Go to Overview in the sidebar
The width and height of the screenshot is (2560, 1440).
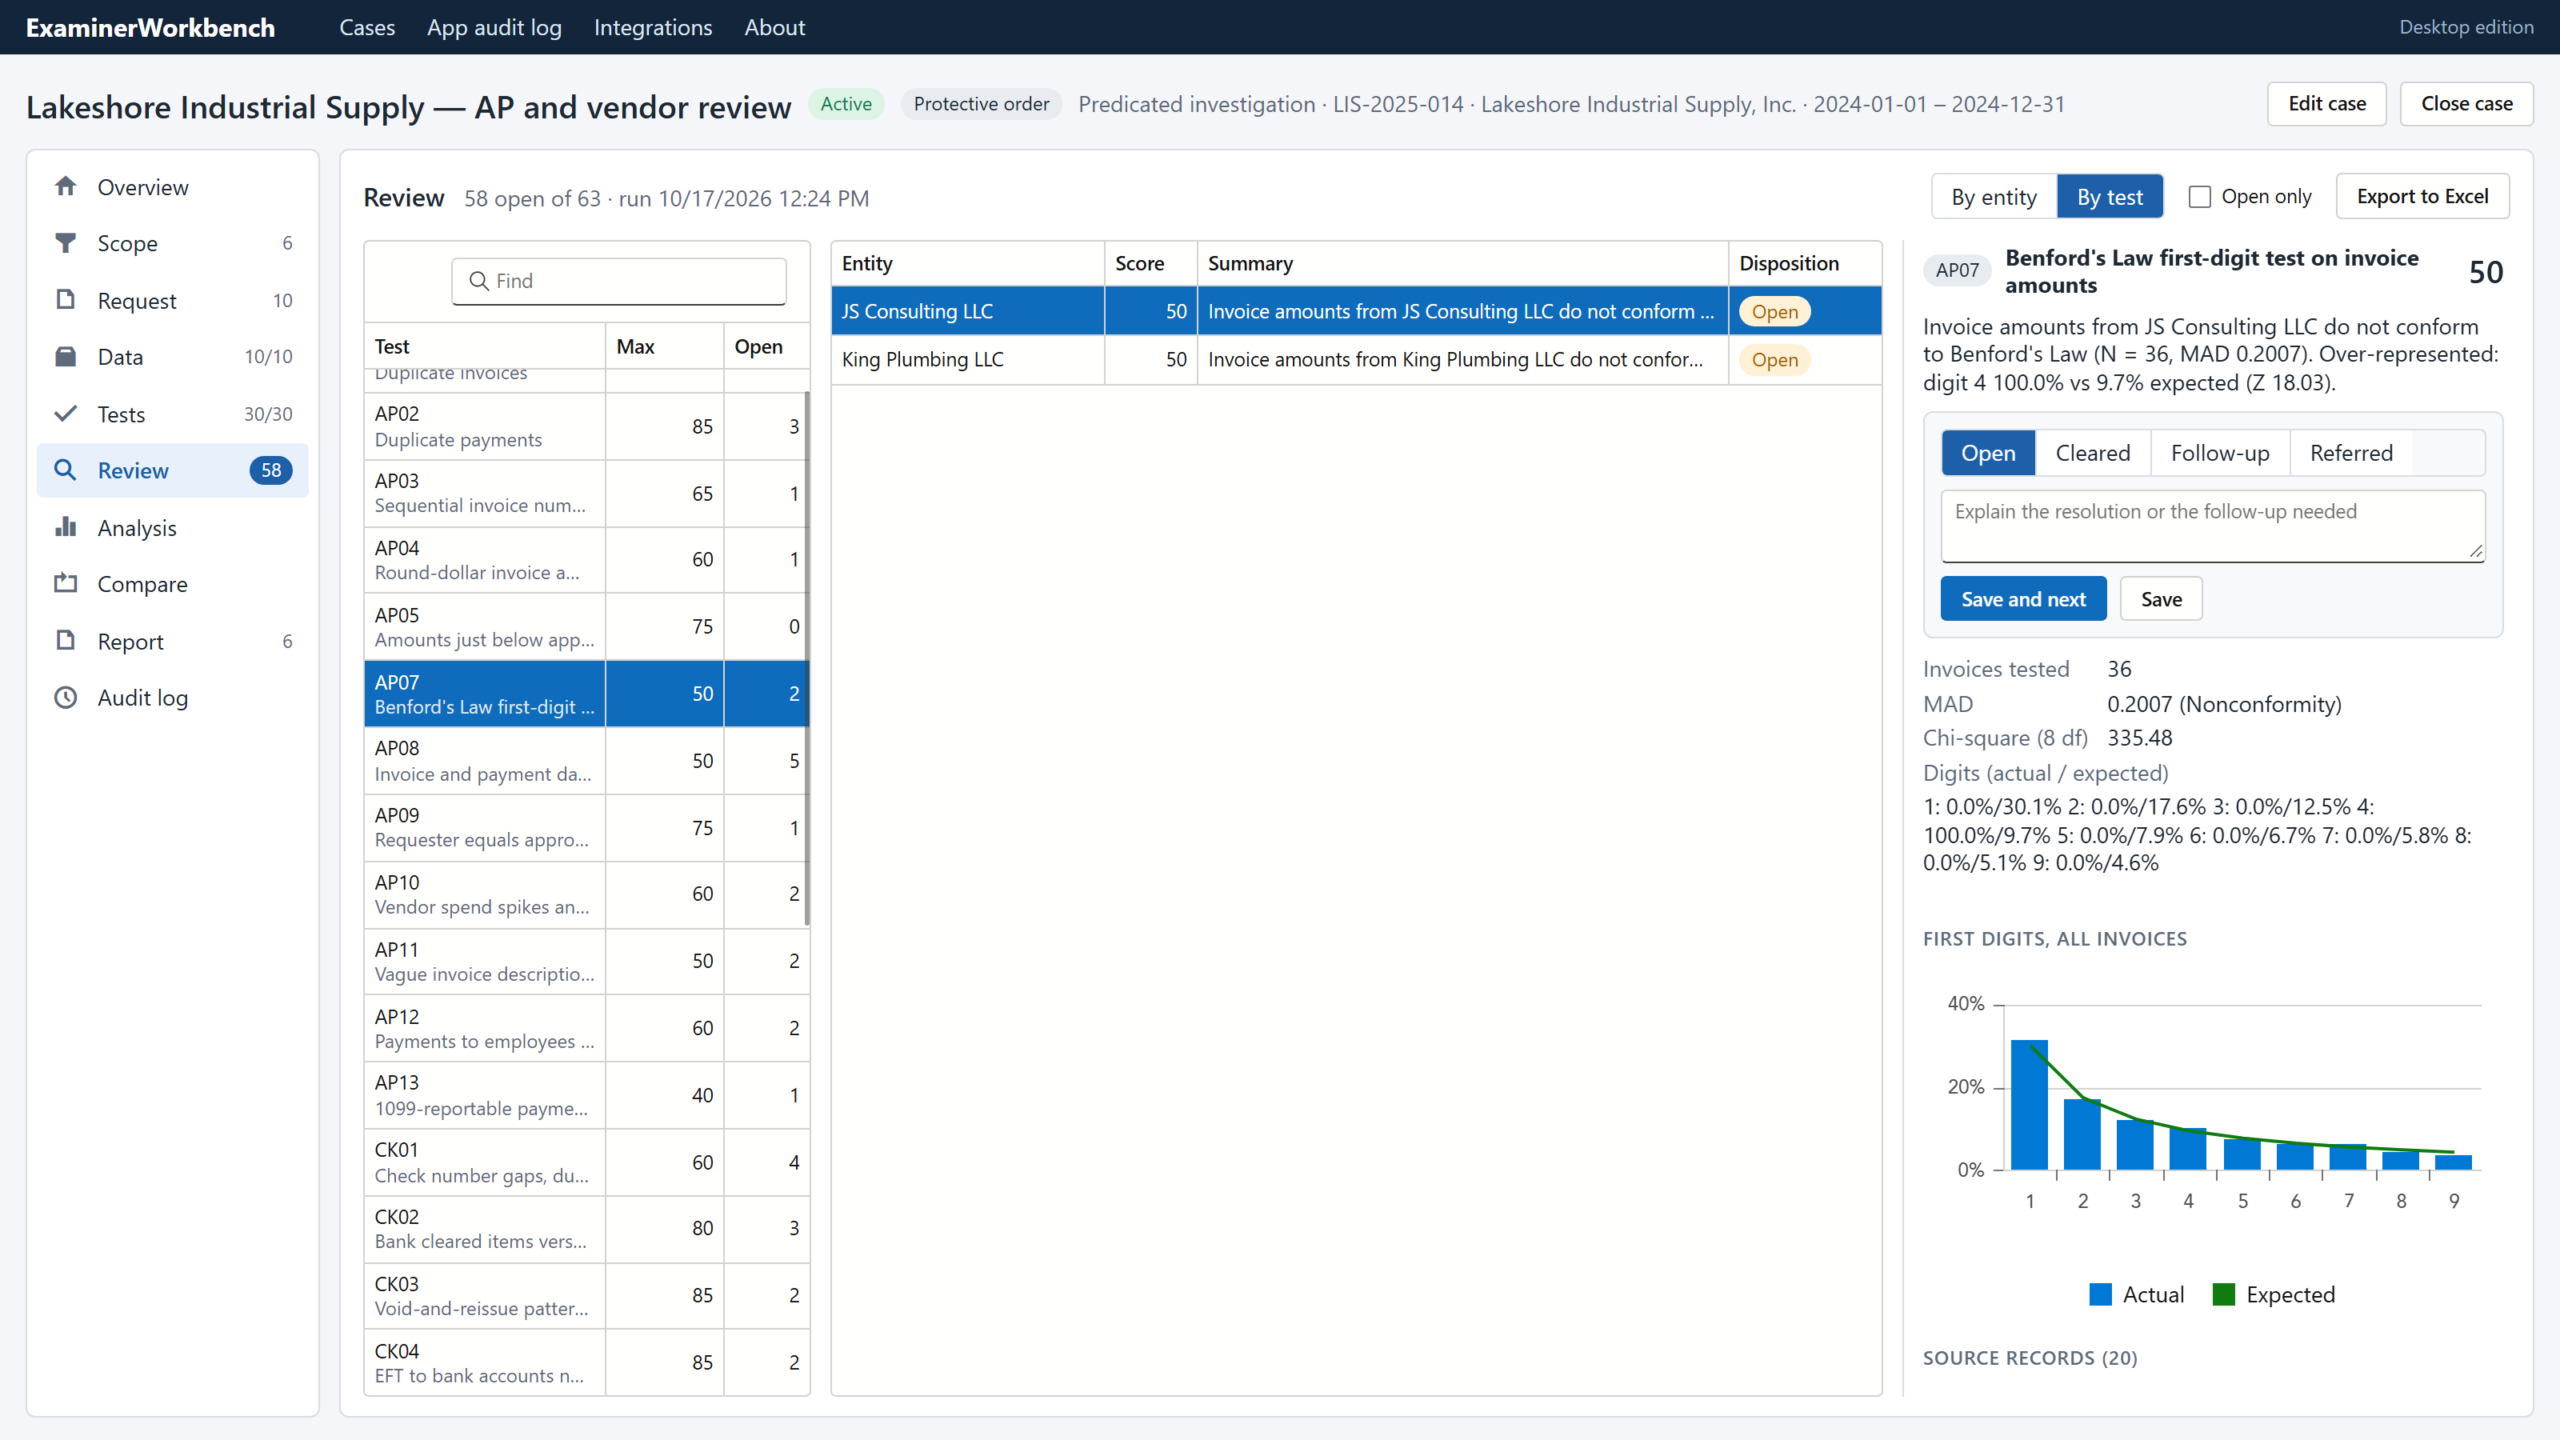click(x=173, y=187)
